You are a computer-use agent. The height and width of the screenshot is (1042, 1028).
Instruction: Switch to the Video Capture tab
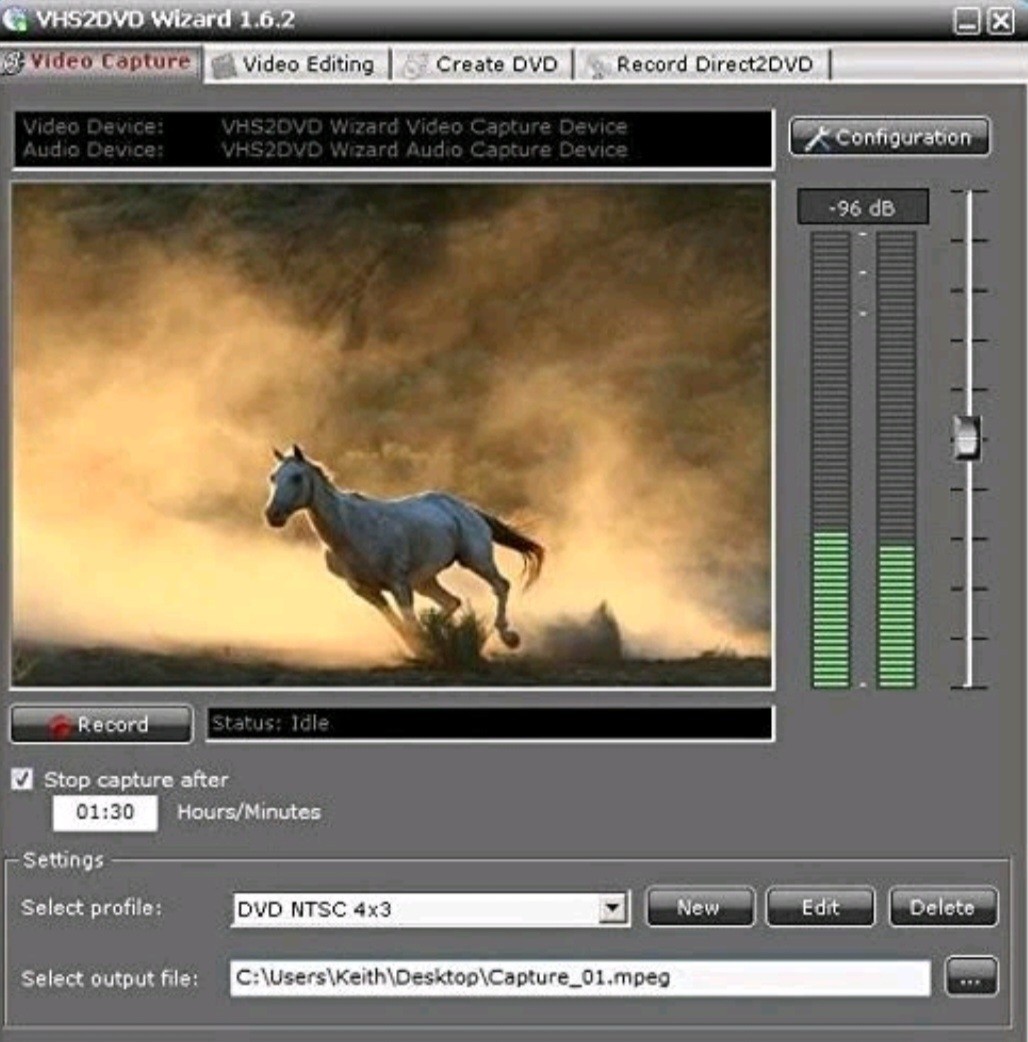(100, 62)
